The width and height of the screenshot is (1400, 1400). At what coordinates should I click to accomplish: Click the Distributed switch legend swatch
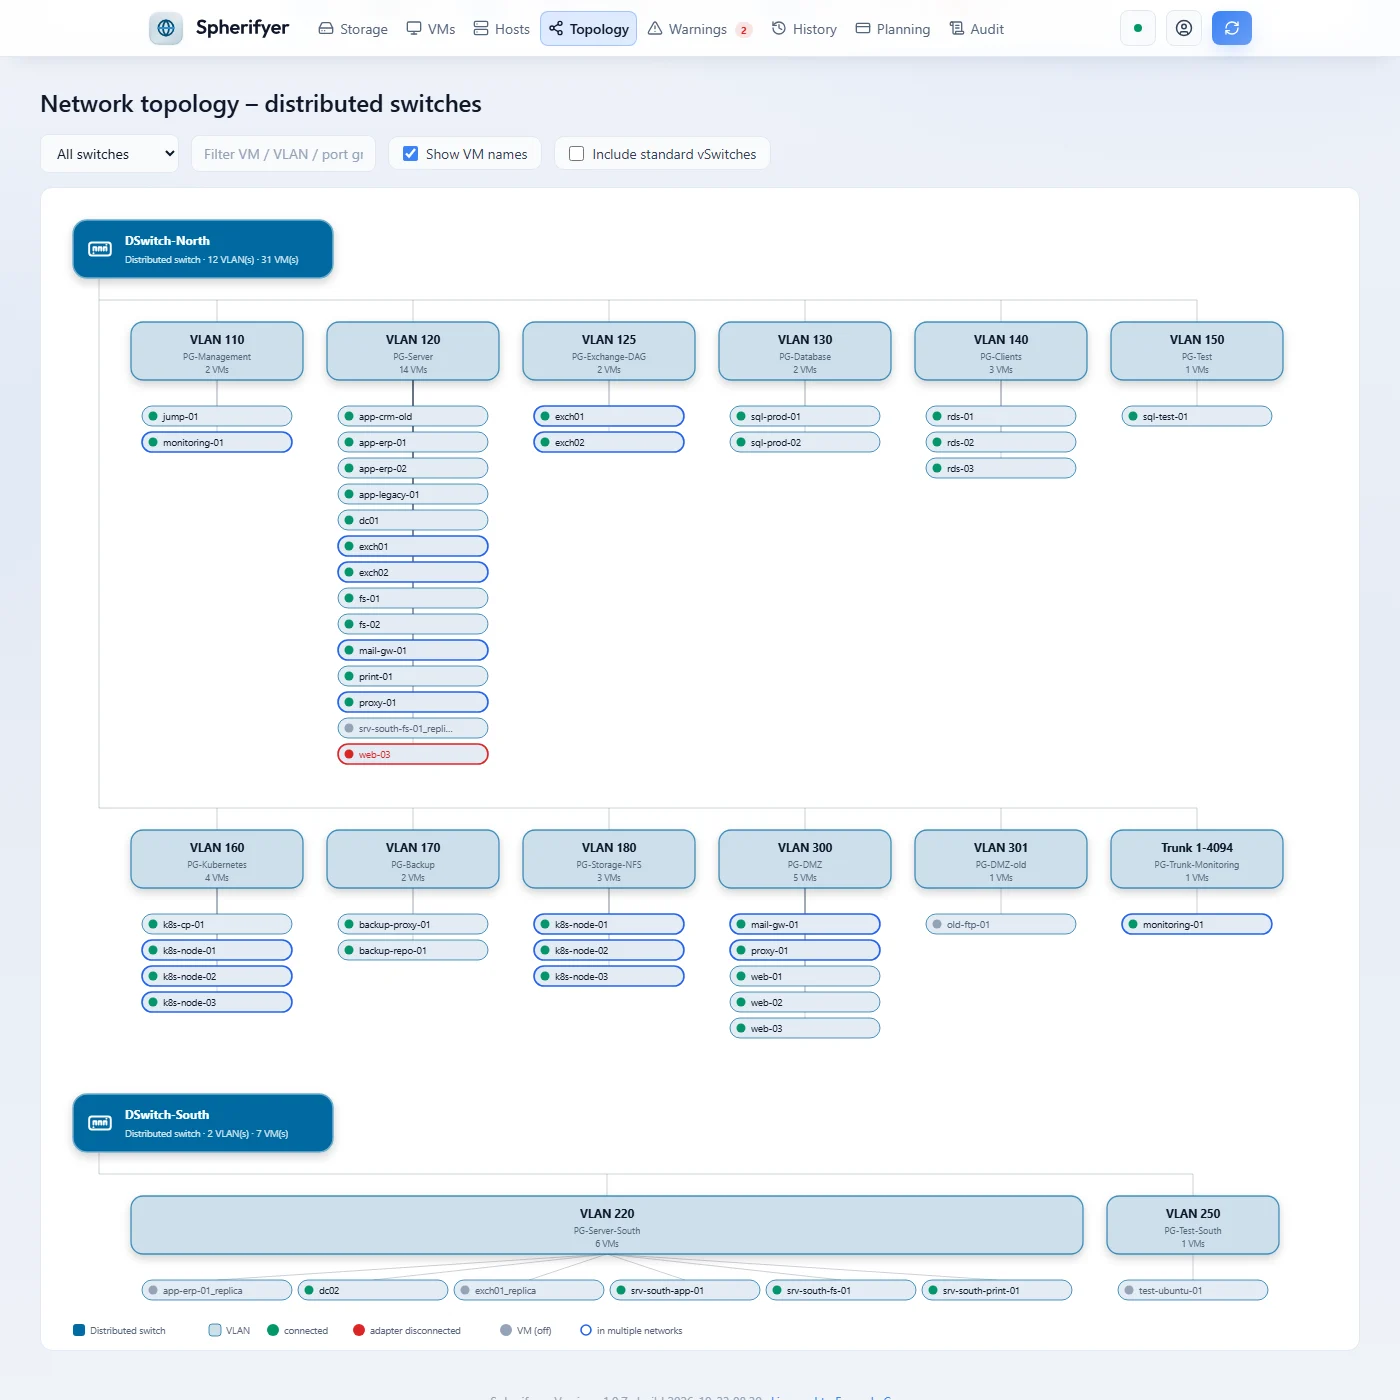pos(79,1330)
